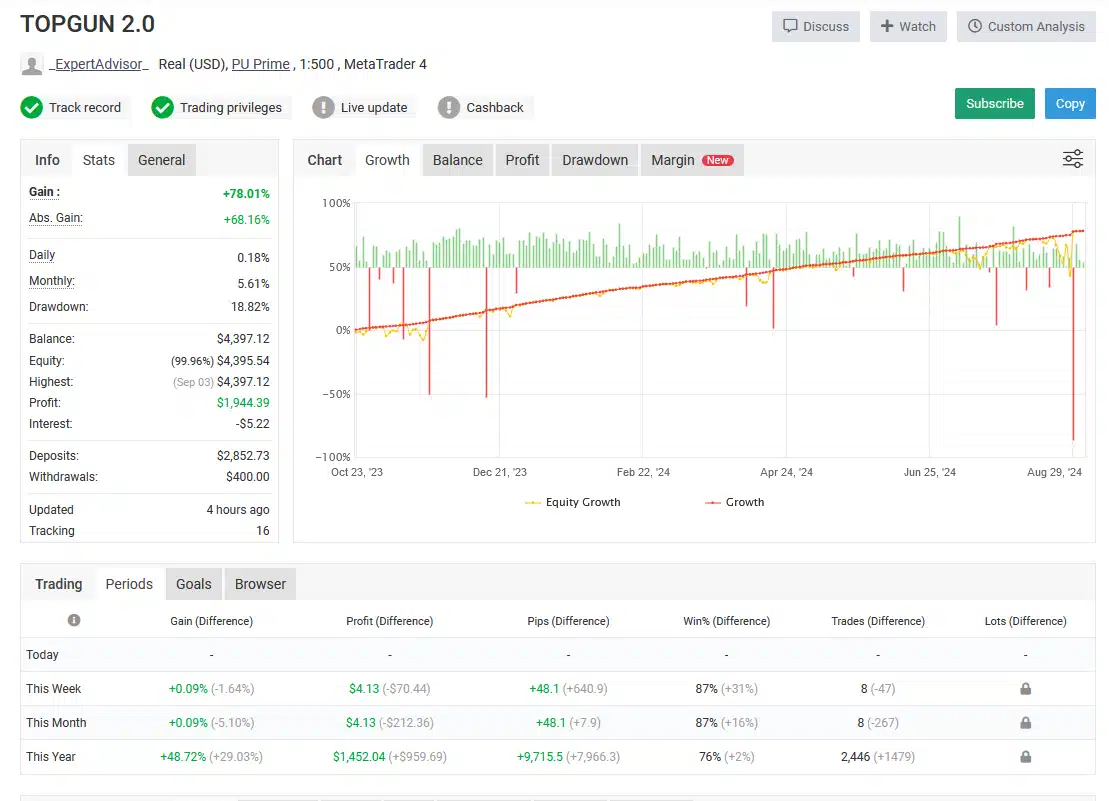Click the Monthly label
The height and width of the screenshot is (801, 1109).
[52, 281]
